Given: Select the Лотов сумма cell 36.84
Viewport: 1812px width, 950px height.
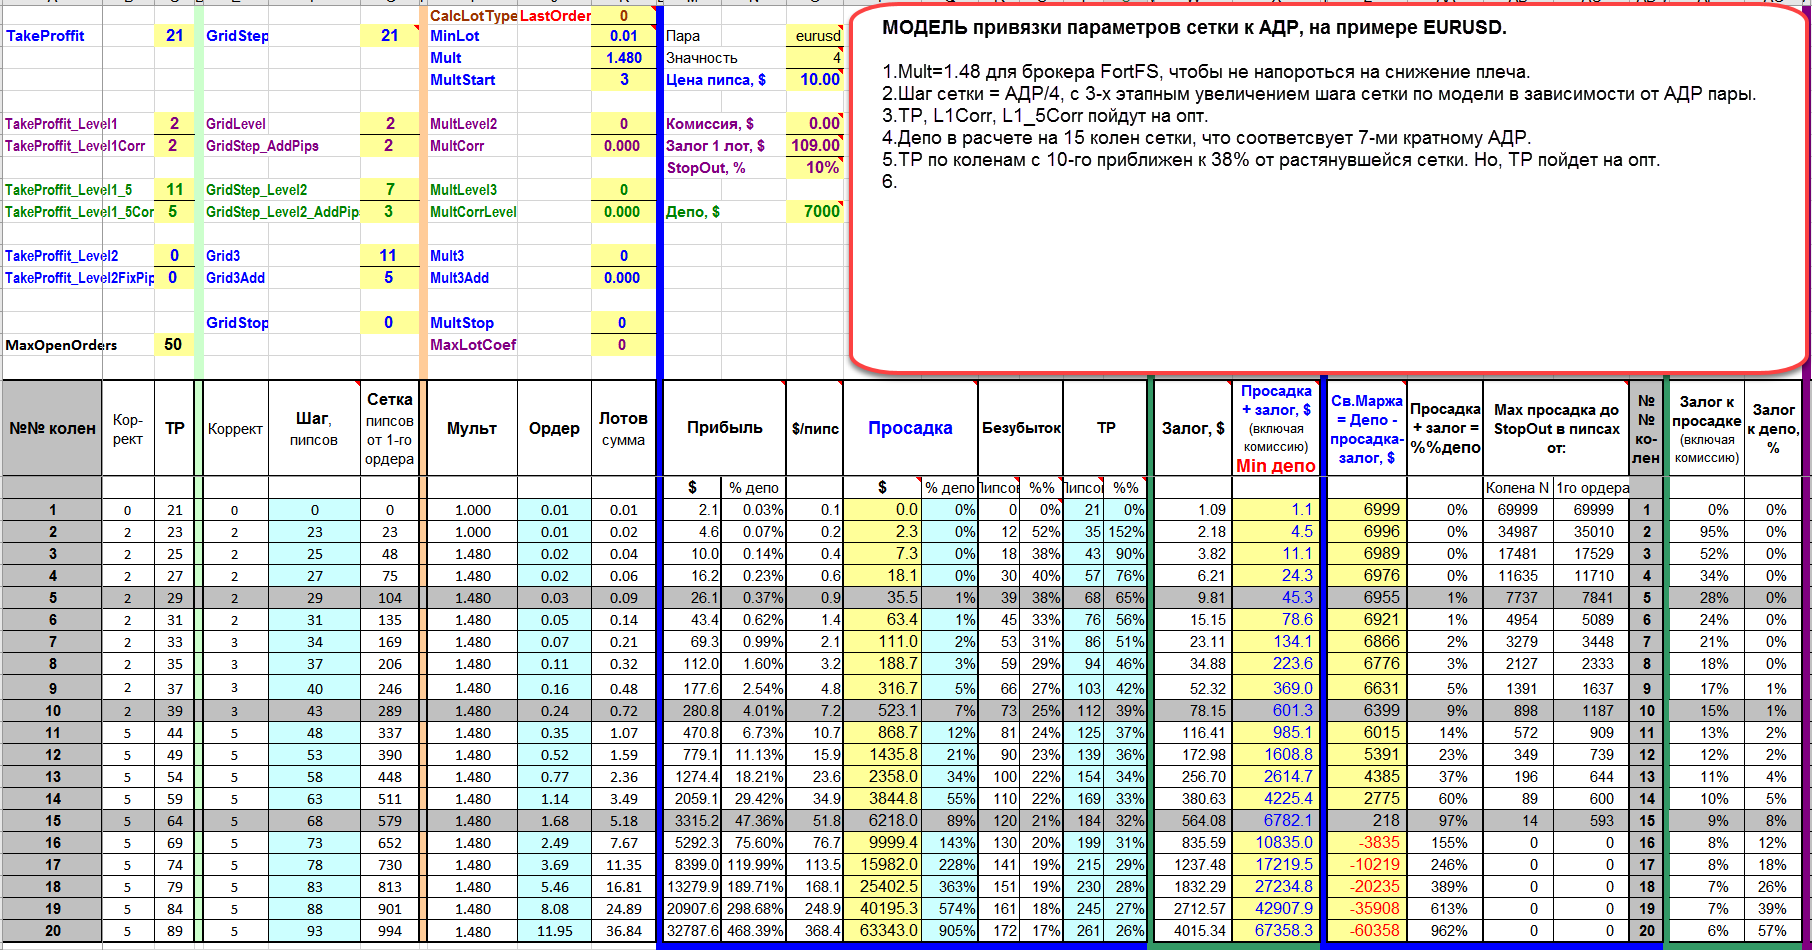Looking at the screenshot, I should pos(624,931).
